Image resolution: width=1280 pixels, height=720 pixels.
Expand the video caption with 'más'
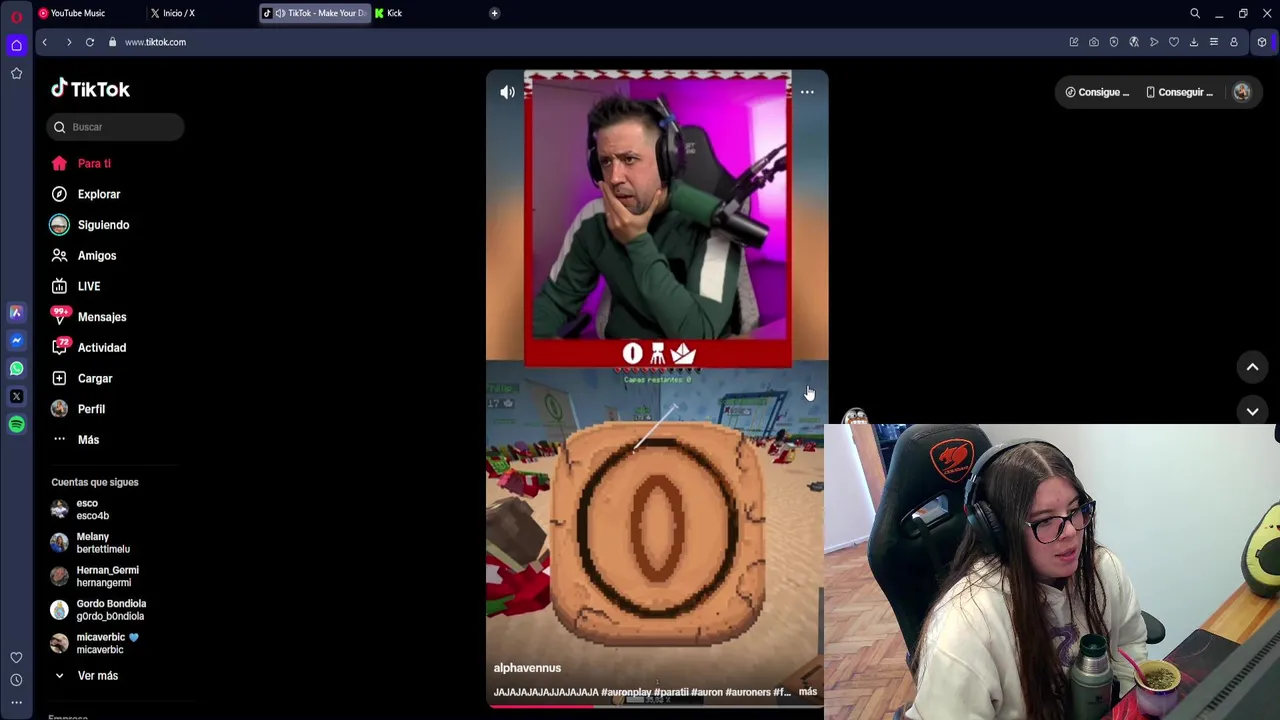point(808,692)
